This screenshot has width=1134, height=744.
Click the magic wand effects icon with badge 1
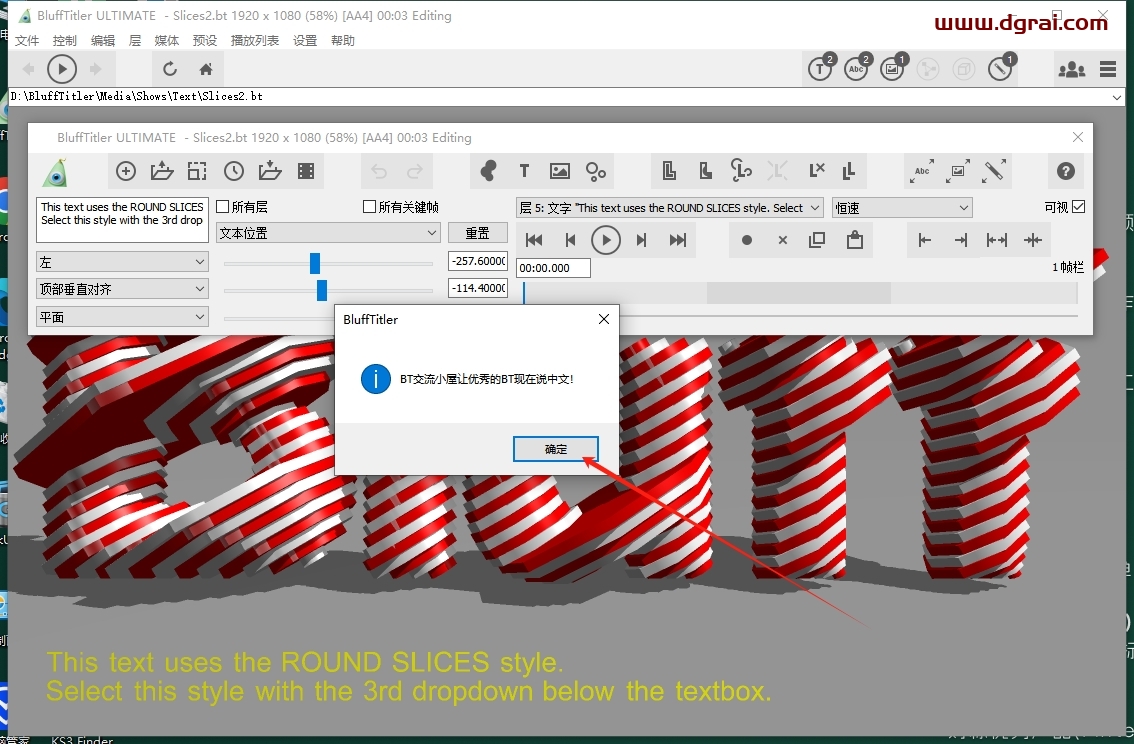coord(1002,68)
